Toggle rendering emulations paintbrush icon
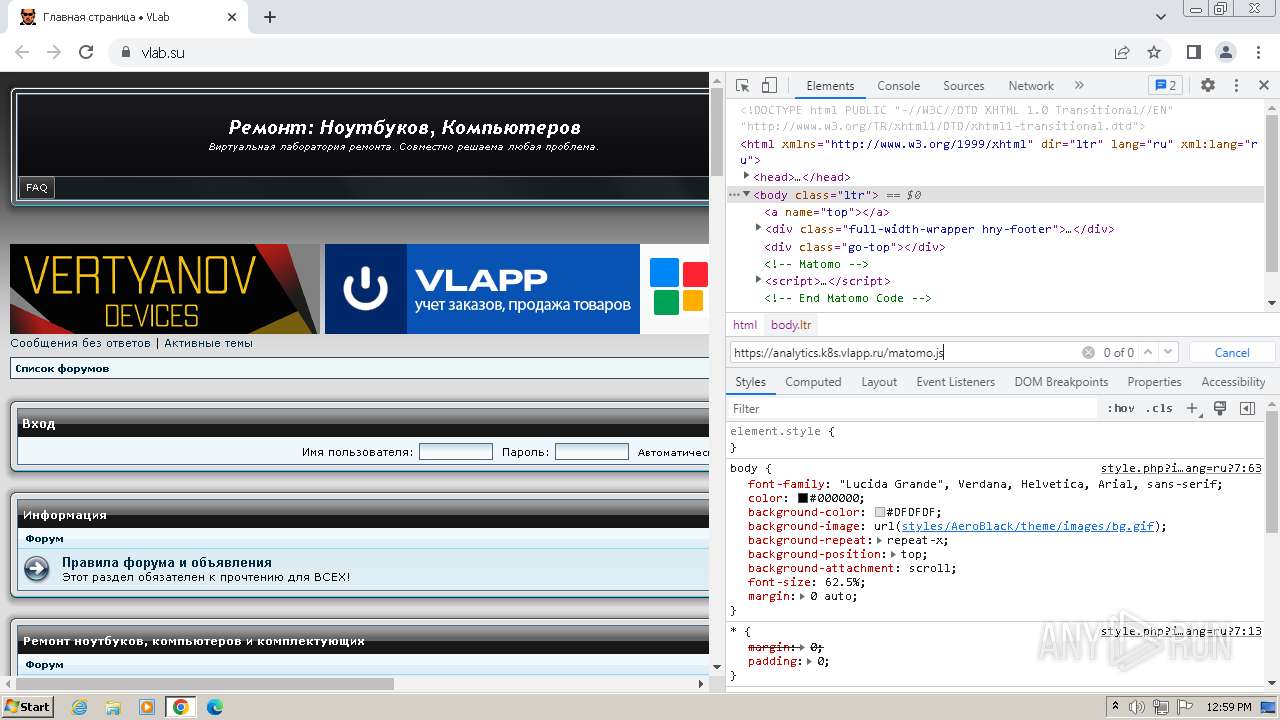 coord(1220,408)
